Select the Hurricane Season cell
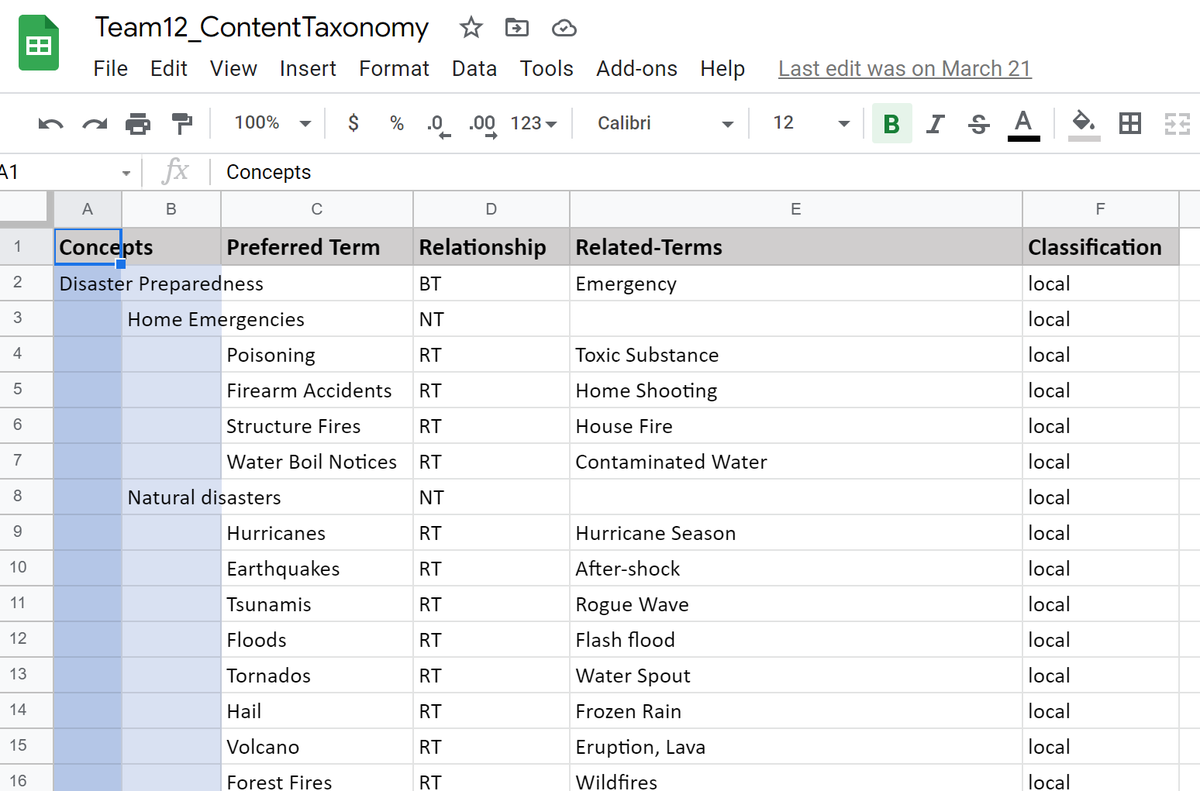The width and height of the screenshot is (1200, 791). pyautogui.click(x=796, y=533)
